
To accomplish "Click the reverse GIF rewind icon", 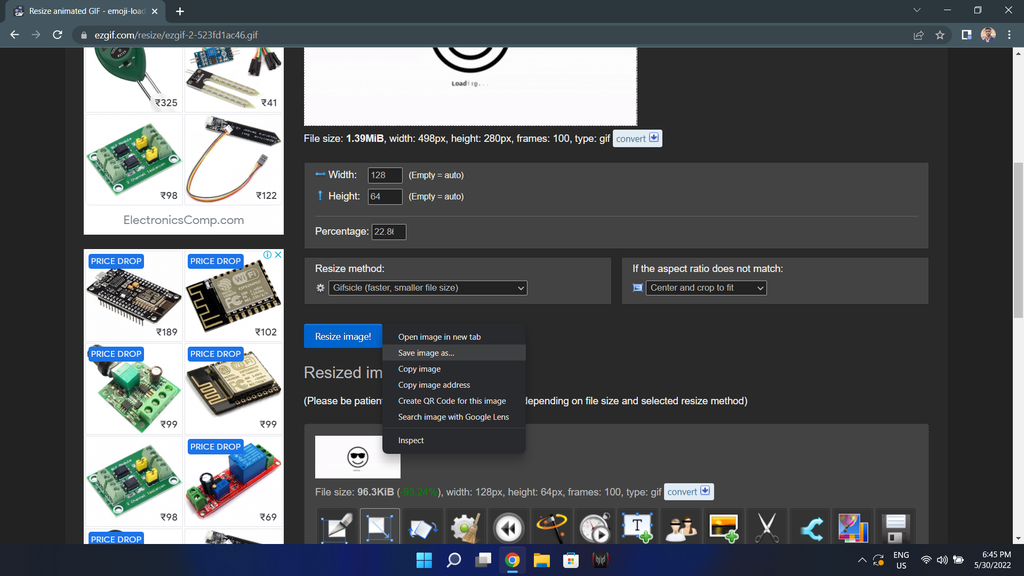I will click(x=508, y=527).
